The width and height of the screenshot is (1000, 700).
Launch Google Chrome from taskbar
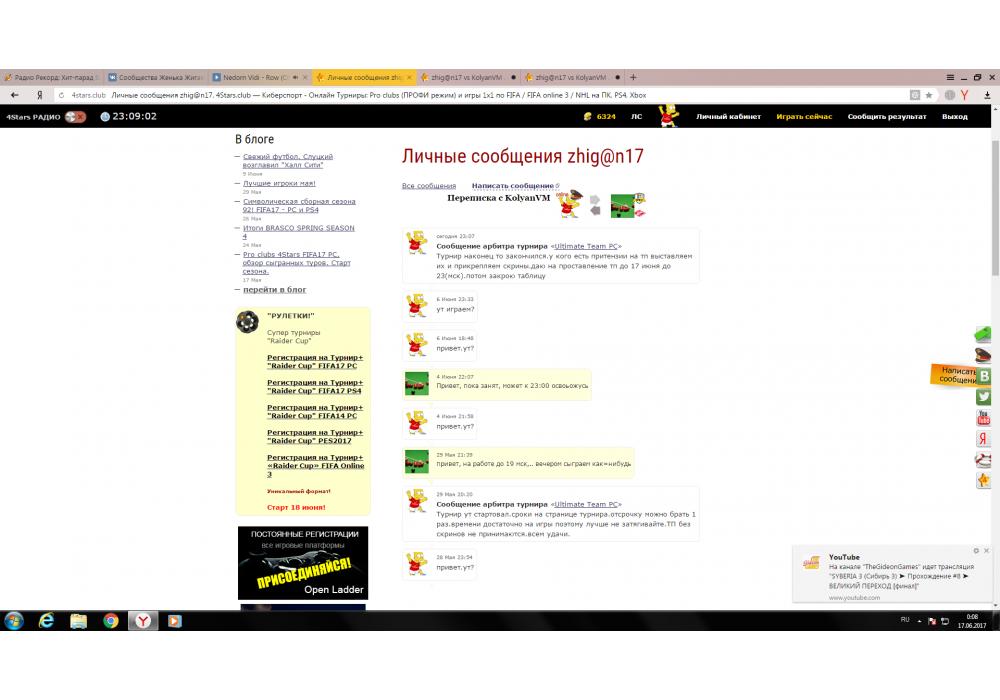pyautogui.click(x=111, y=621)
